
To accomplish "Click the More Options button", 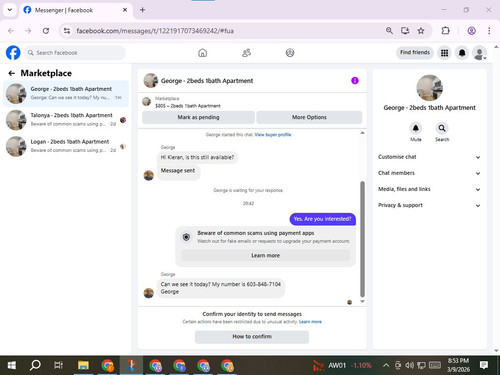I will [309, 117].
